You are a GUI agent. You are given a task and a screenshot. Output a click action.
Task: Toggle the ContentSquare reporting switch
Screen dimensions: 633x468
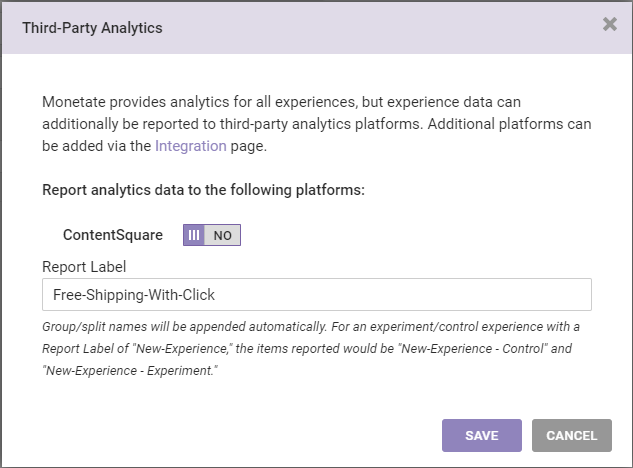point(212,235)
